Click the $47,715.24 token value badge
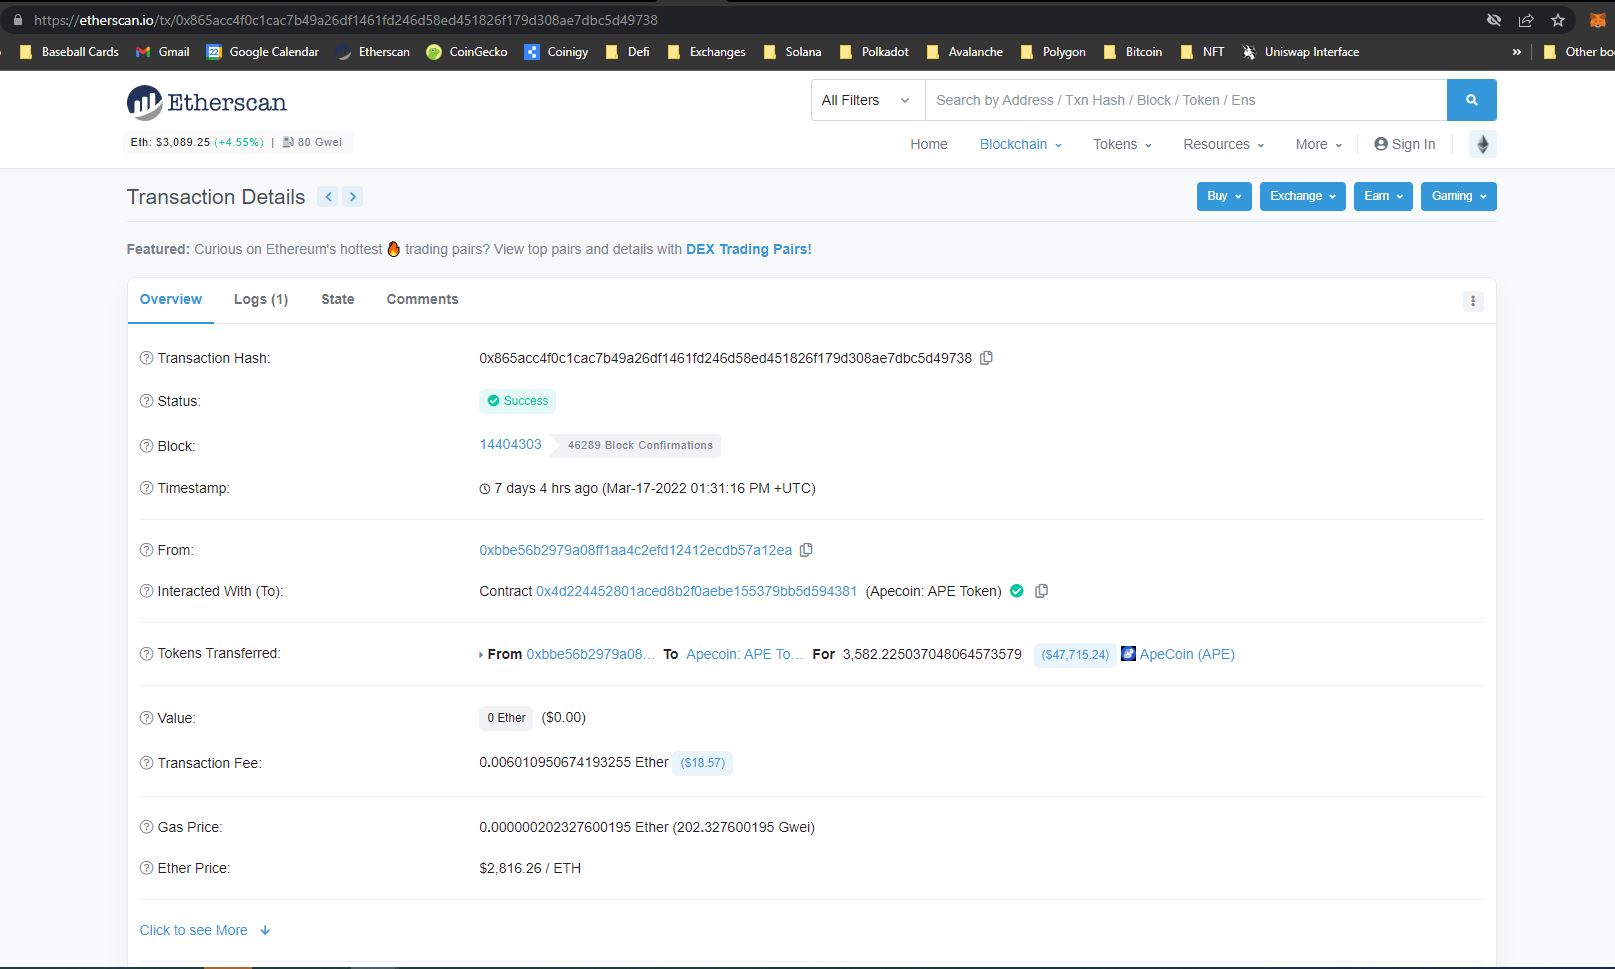The image size is (1615, 969). [x=1075, y=655]
